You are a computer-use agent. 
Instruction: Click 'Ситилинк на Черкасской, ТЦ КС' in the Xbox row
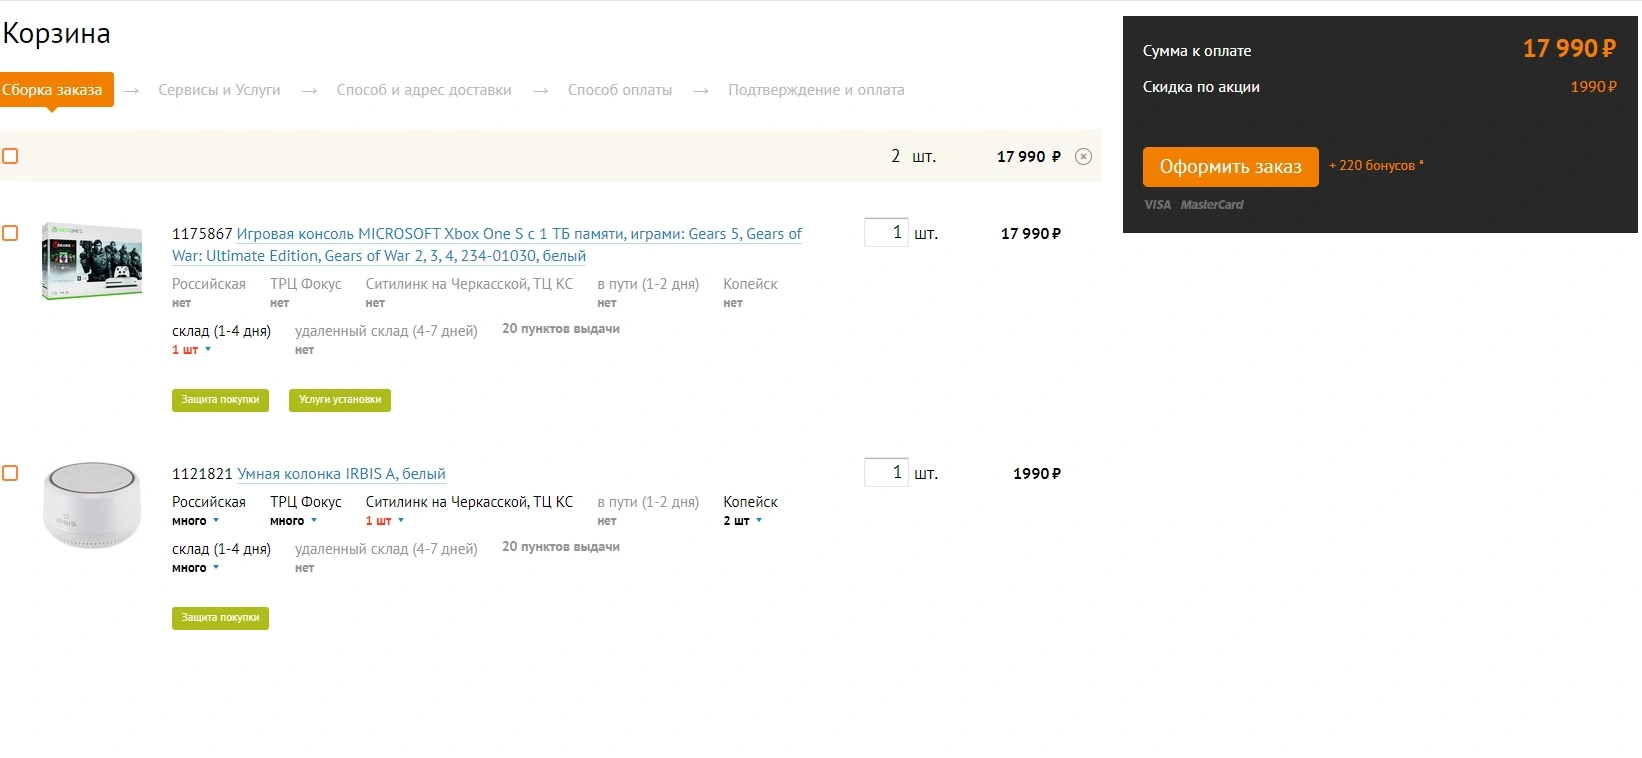[469, 284]
